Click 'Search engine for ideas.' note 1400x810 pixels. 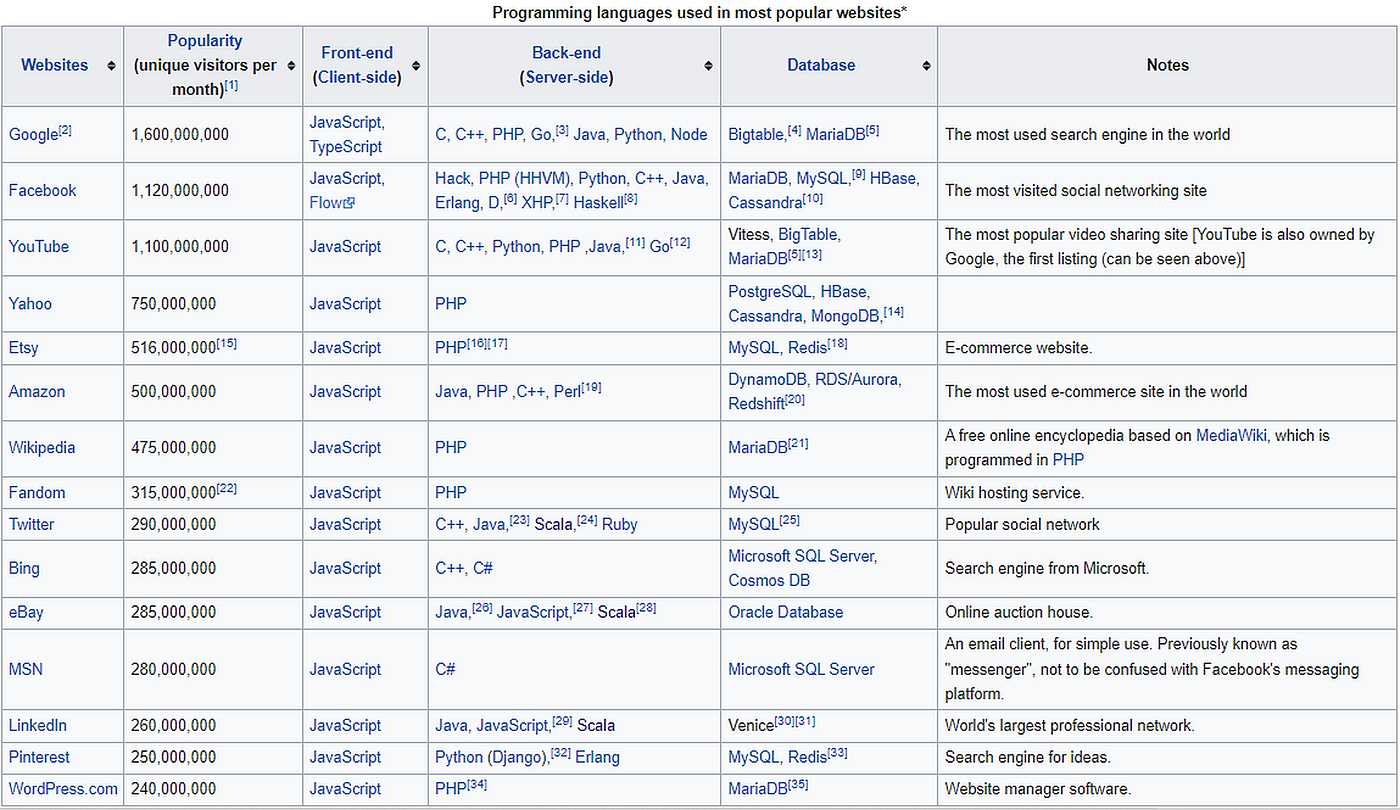point(1028,758)
